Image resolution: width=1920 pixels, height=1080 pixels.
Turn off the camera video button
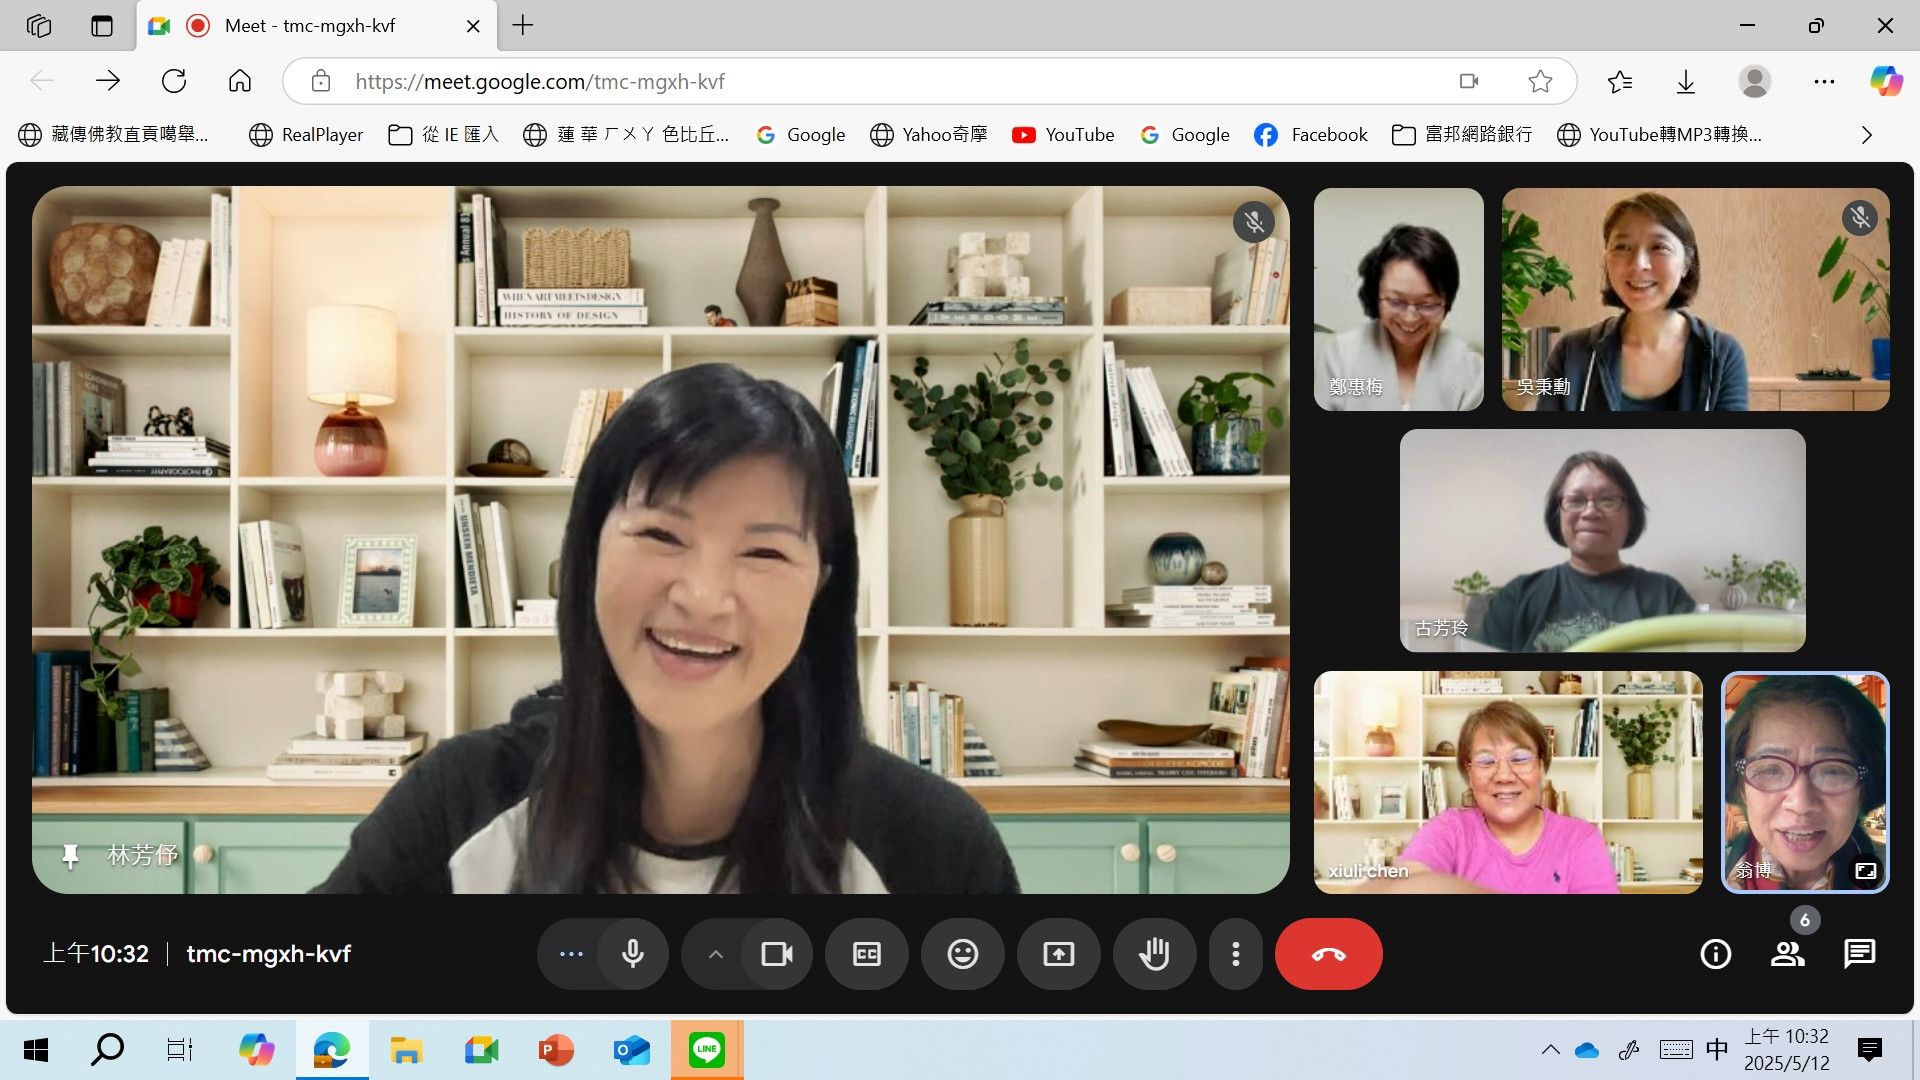point(777,954)
